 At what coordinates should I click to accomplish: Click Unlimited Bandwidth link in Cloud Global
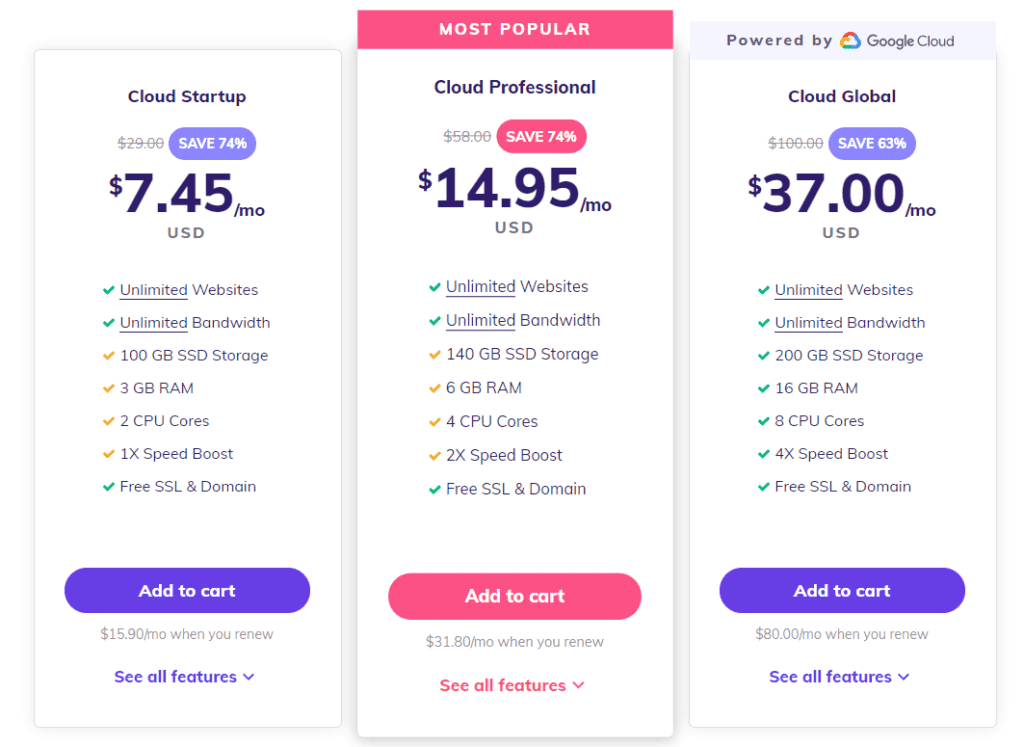[x=808, y=323]
